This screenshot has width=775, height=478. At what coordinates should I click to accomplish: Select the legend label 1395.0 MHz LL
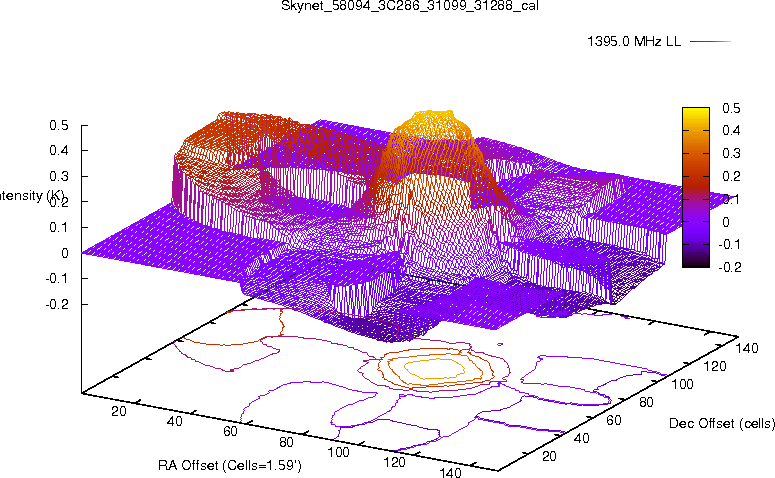point(634,42)
